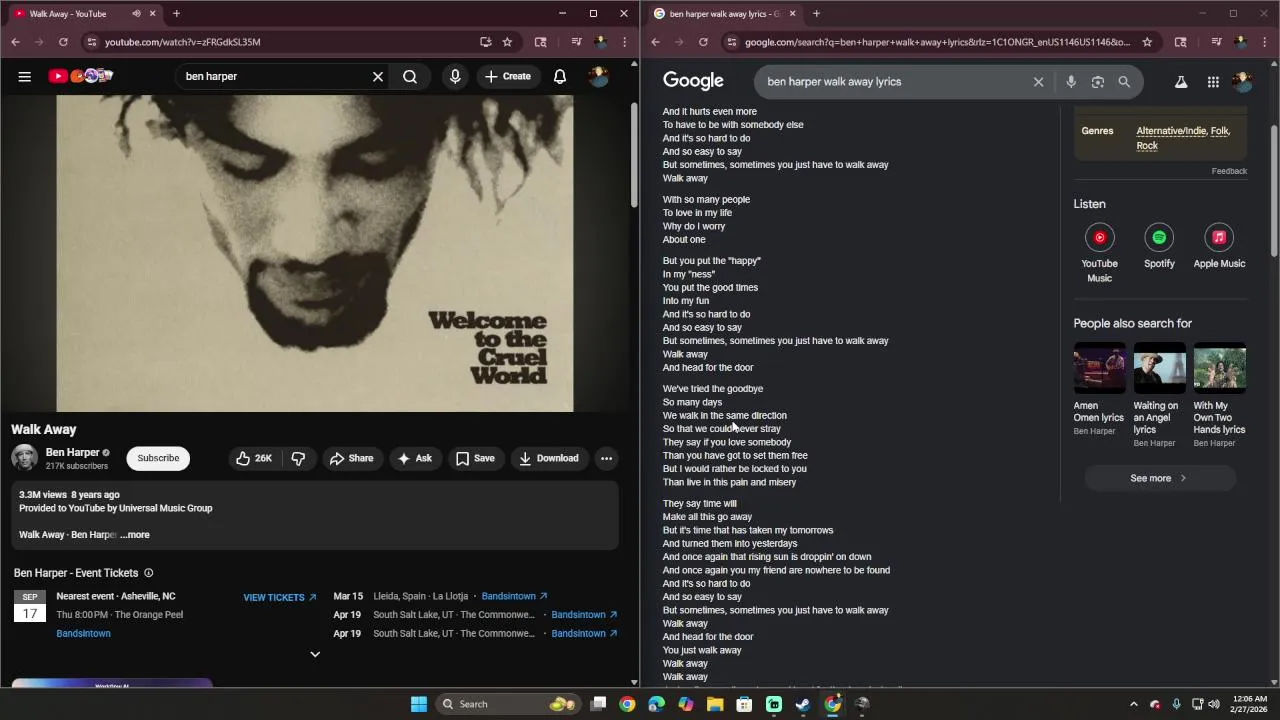Open Bandsintown link for Lleida, Spain event
The width and height of the screenshot is (1280, 720).
[514, 596]
